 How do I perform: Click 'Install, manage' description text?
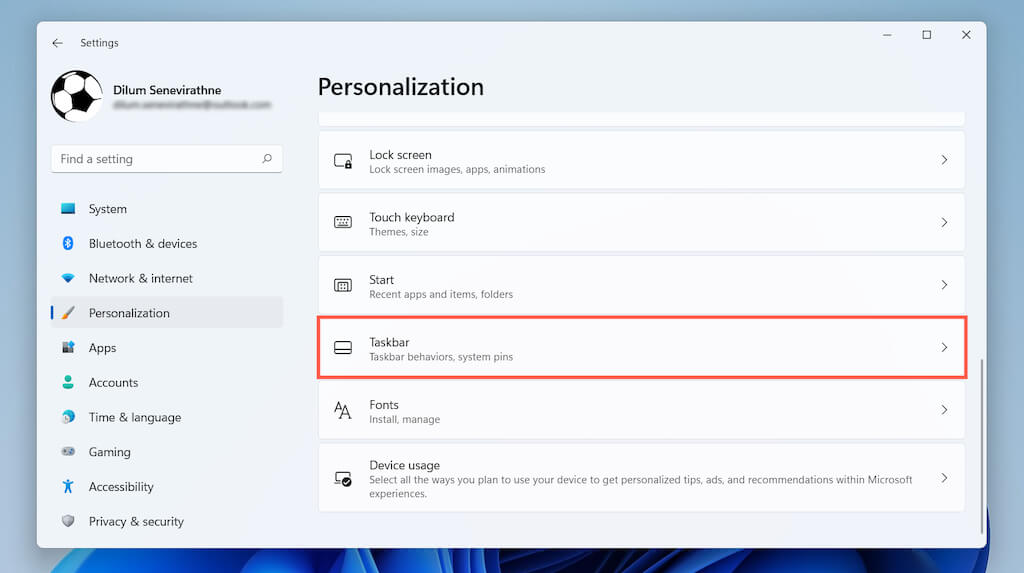tap(404, 419)
